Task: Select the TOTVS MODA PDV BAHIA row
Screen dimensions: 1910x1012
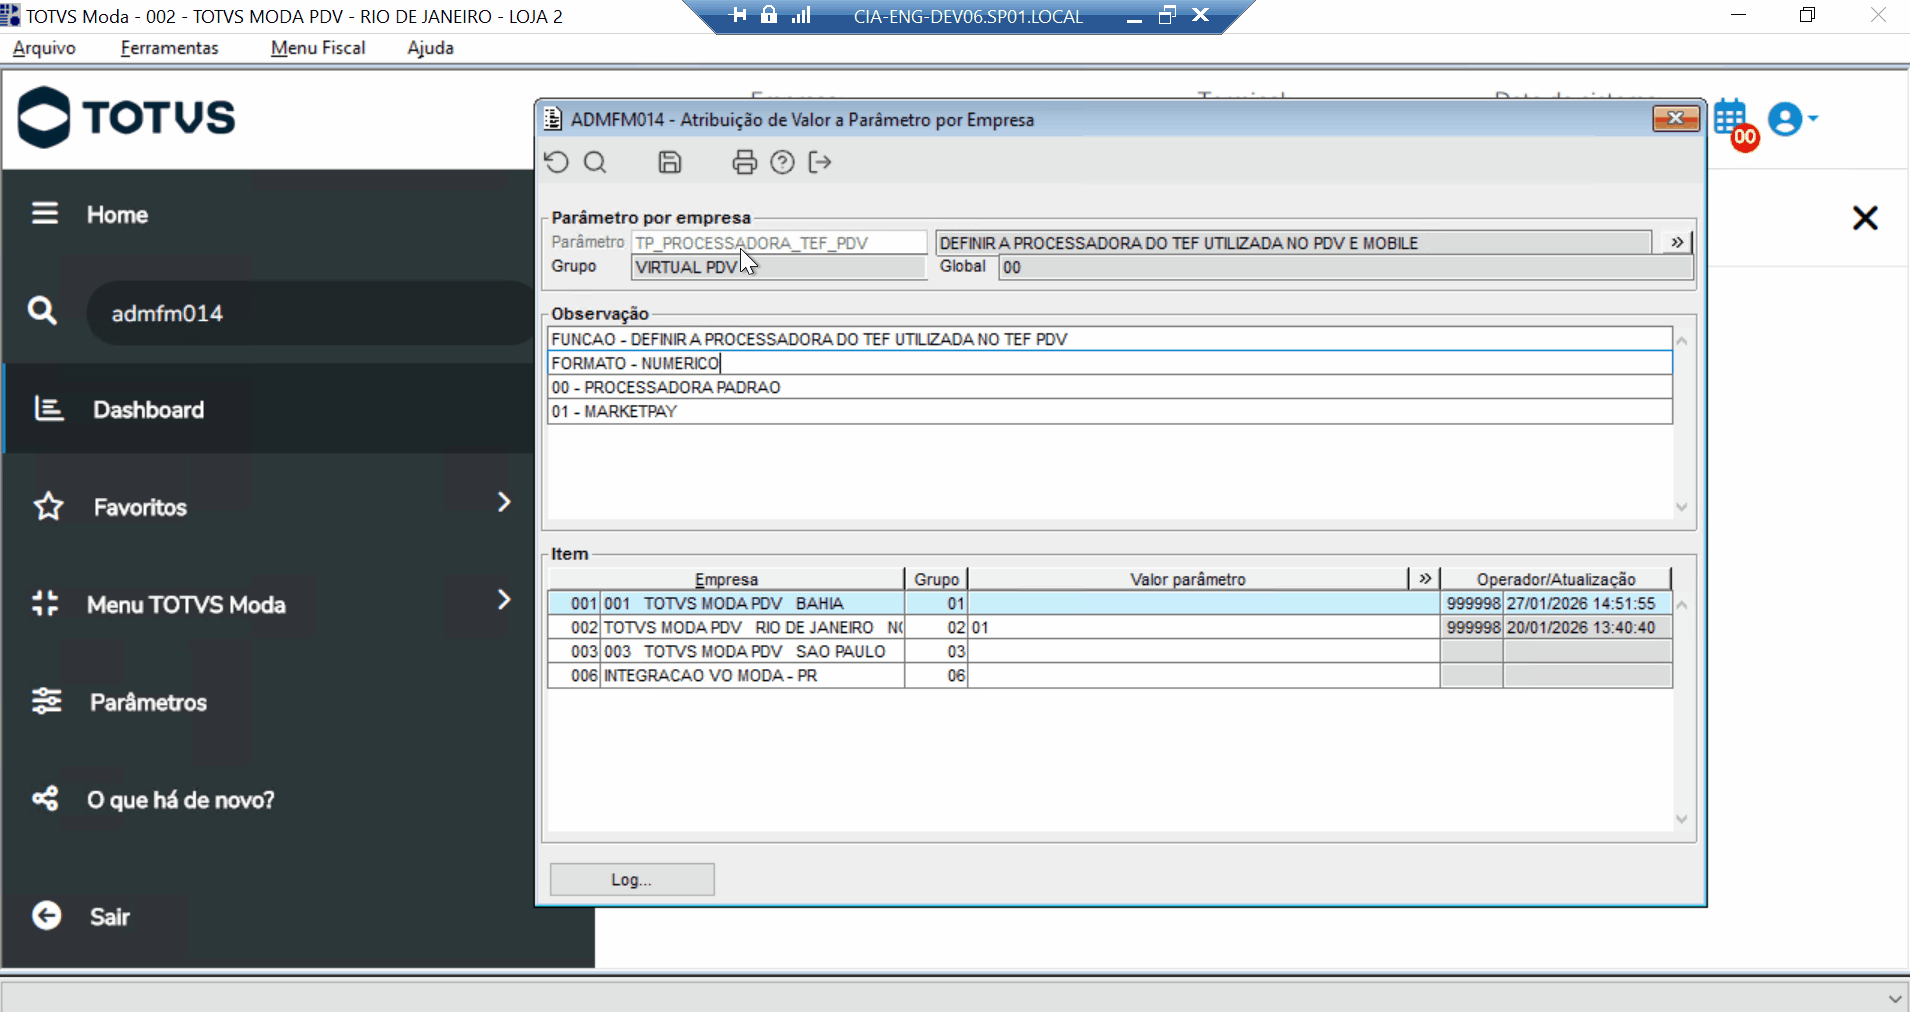Action: click(1110, 603)
